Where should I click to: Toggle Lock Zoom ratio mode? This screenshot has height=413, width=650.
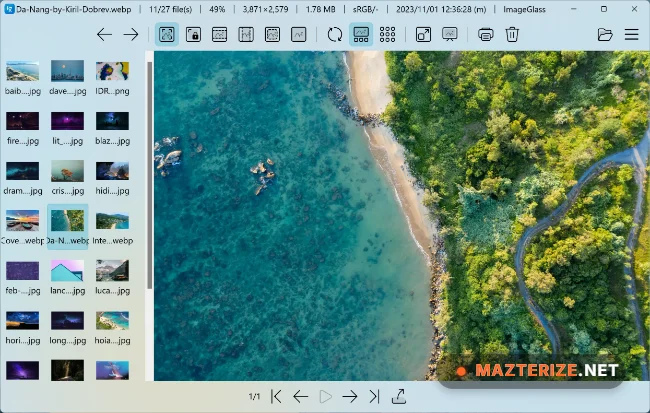193,34
